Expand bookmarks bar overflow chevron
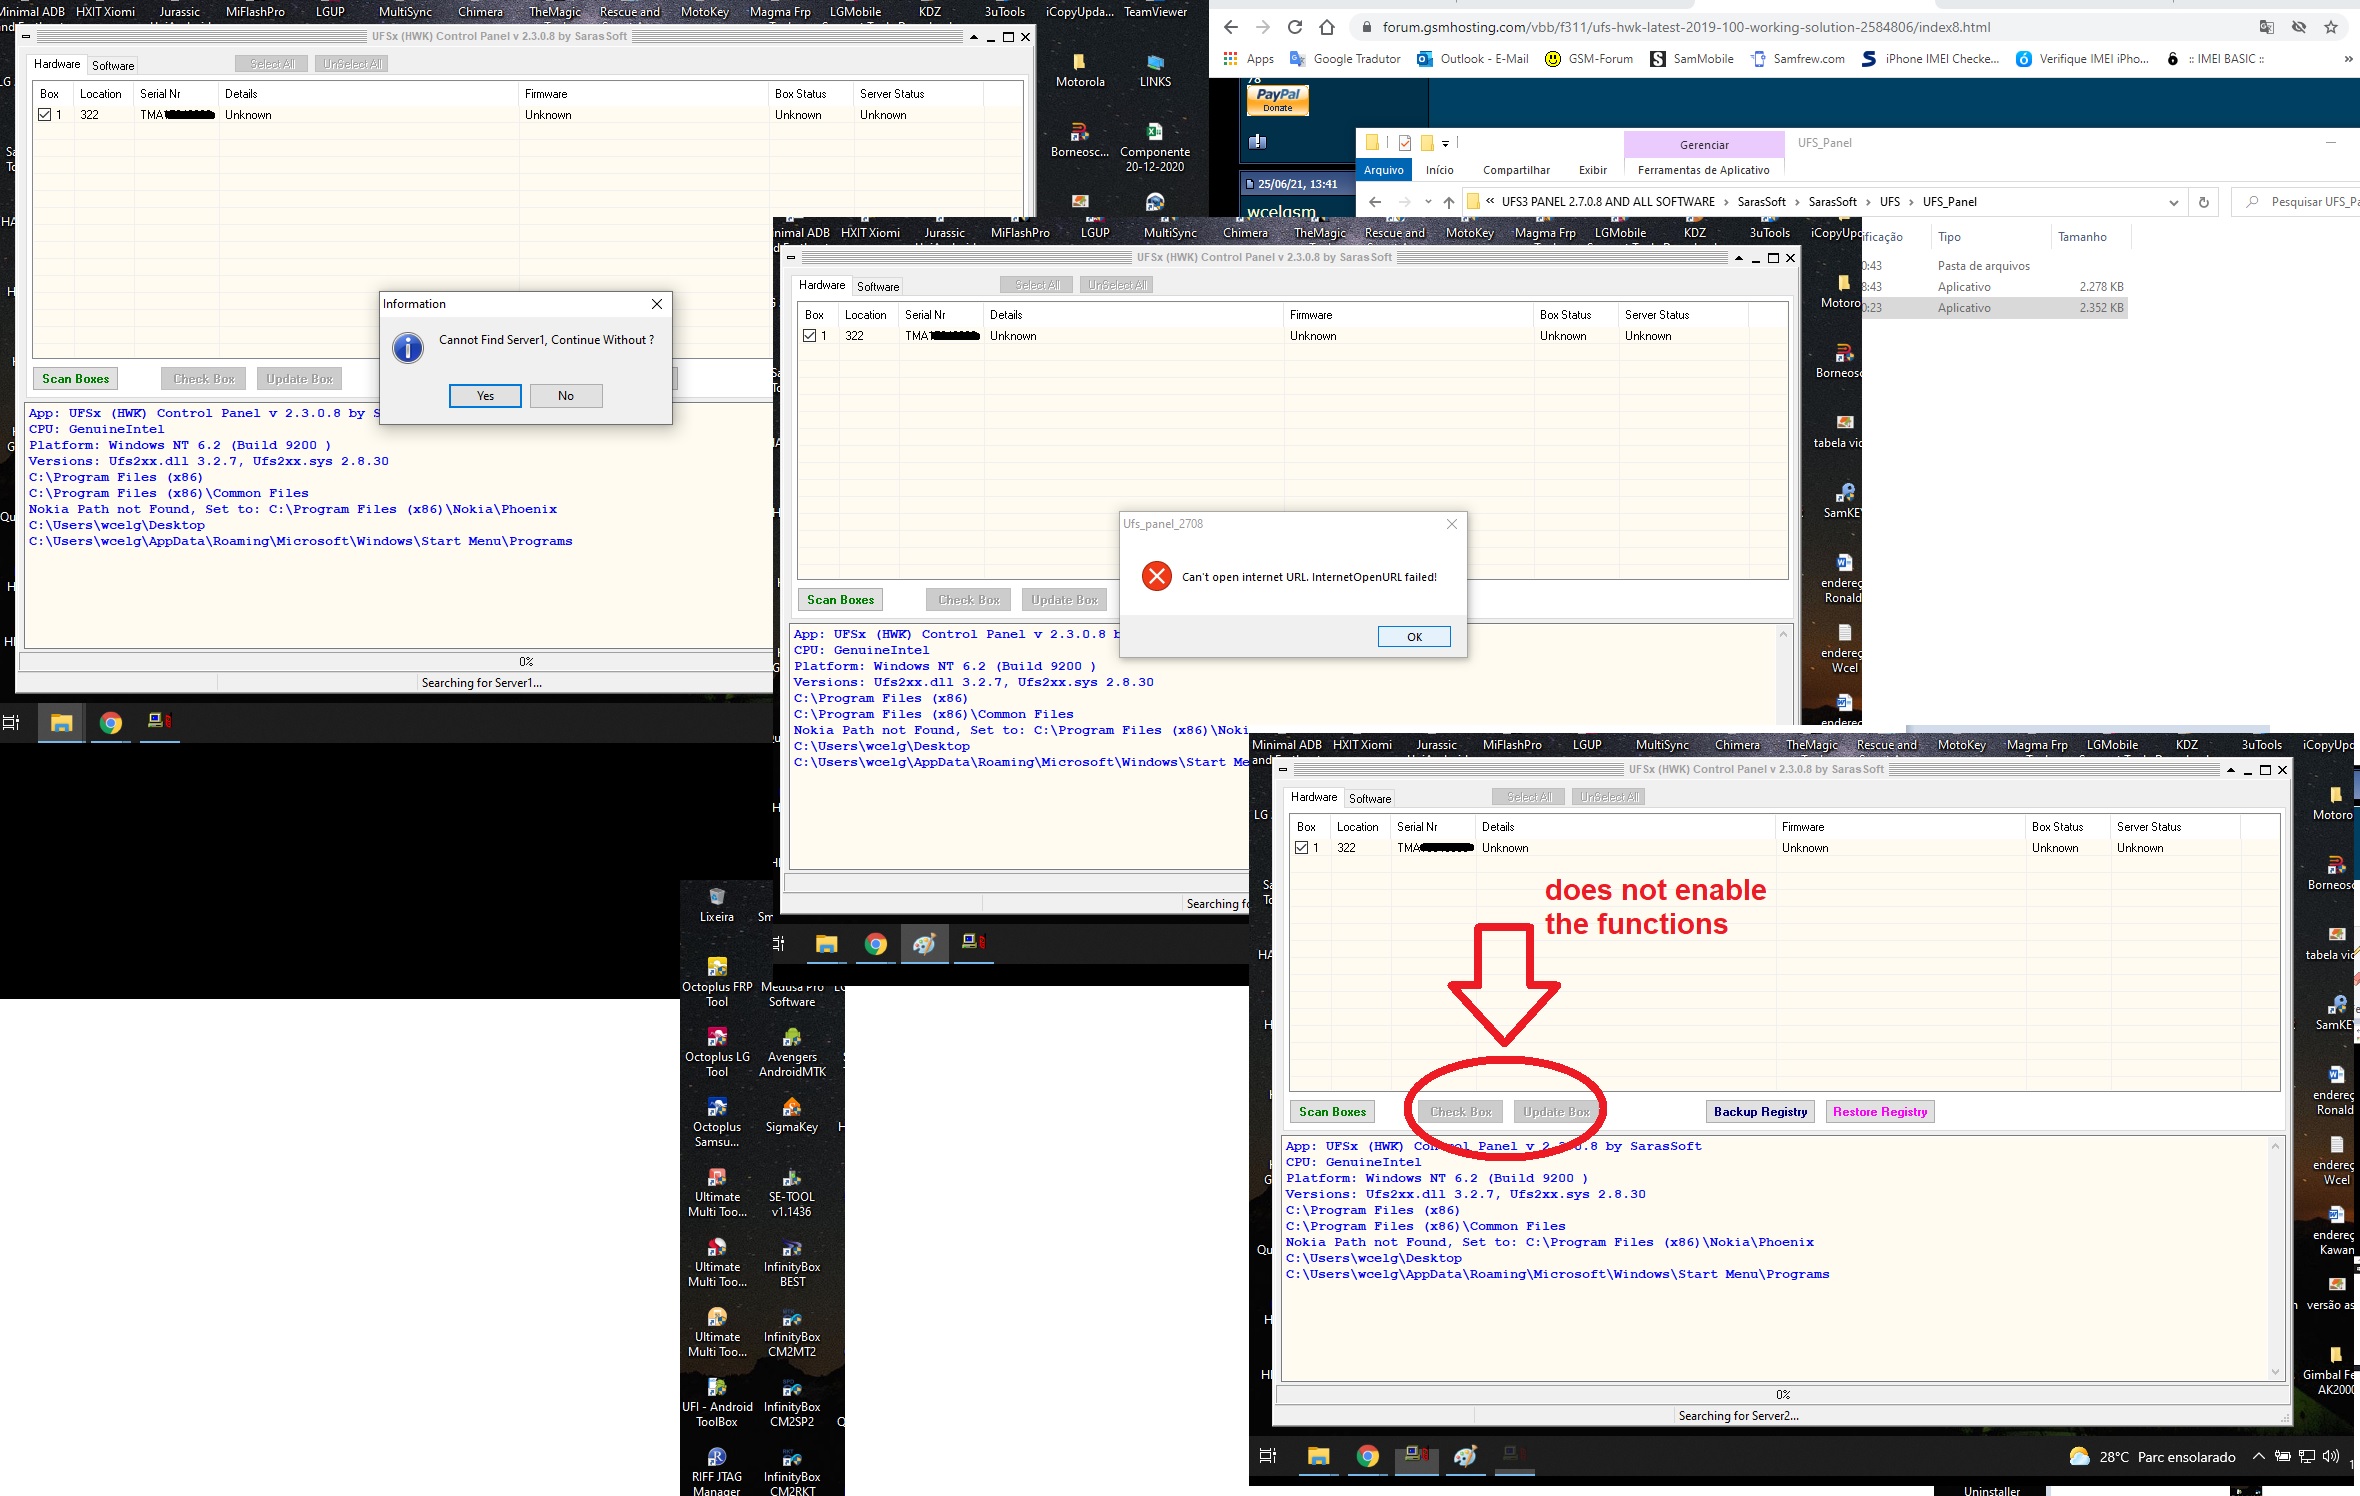 [2348, 59]
